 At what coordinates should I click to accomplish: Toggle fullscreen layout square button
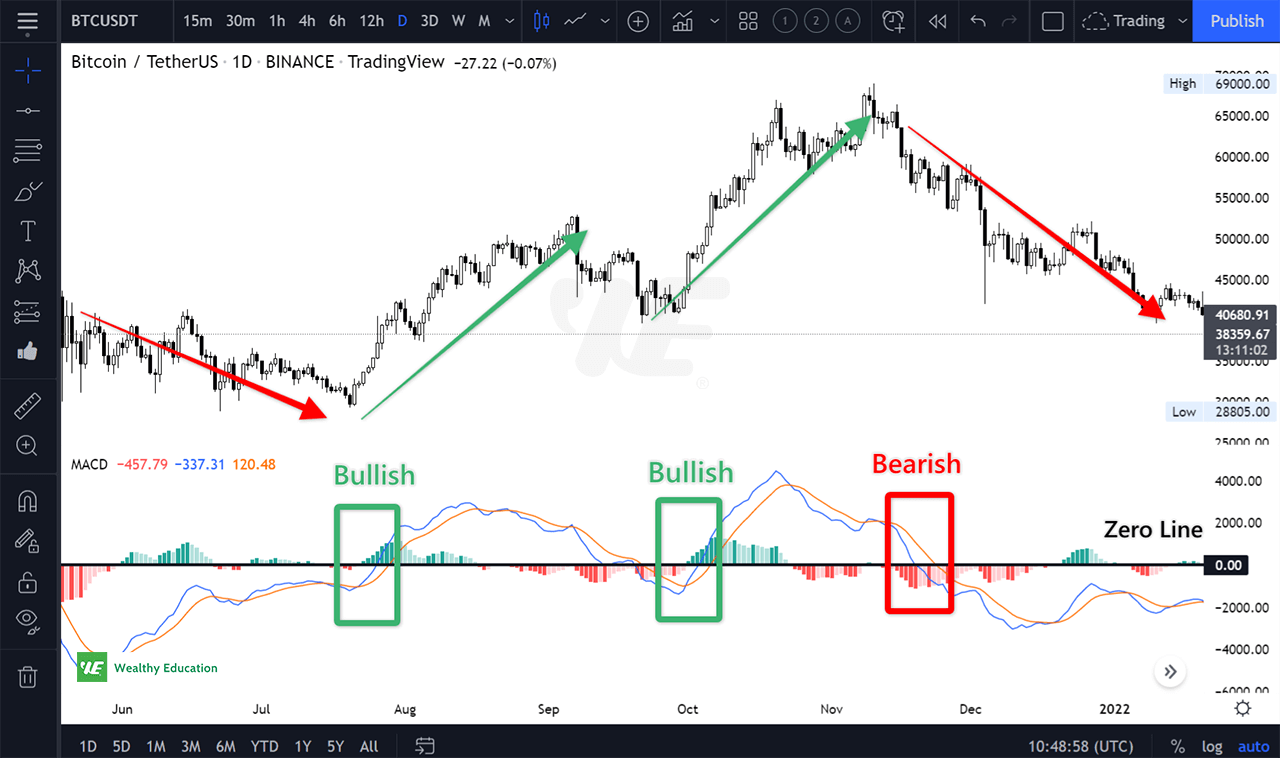pos(1052,21)
